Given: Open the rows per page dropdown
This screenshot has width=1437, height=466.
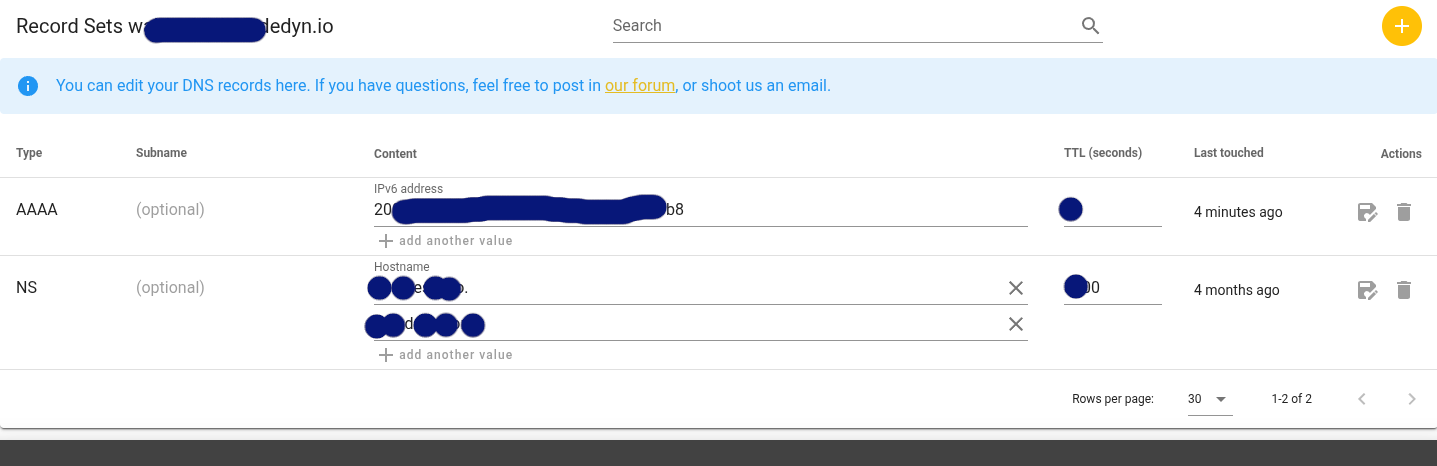Looking at the screenshot, I should tap(1208, 399).
